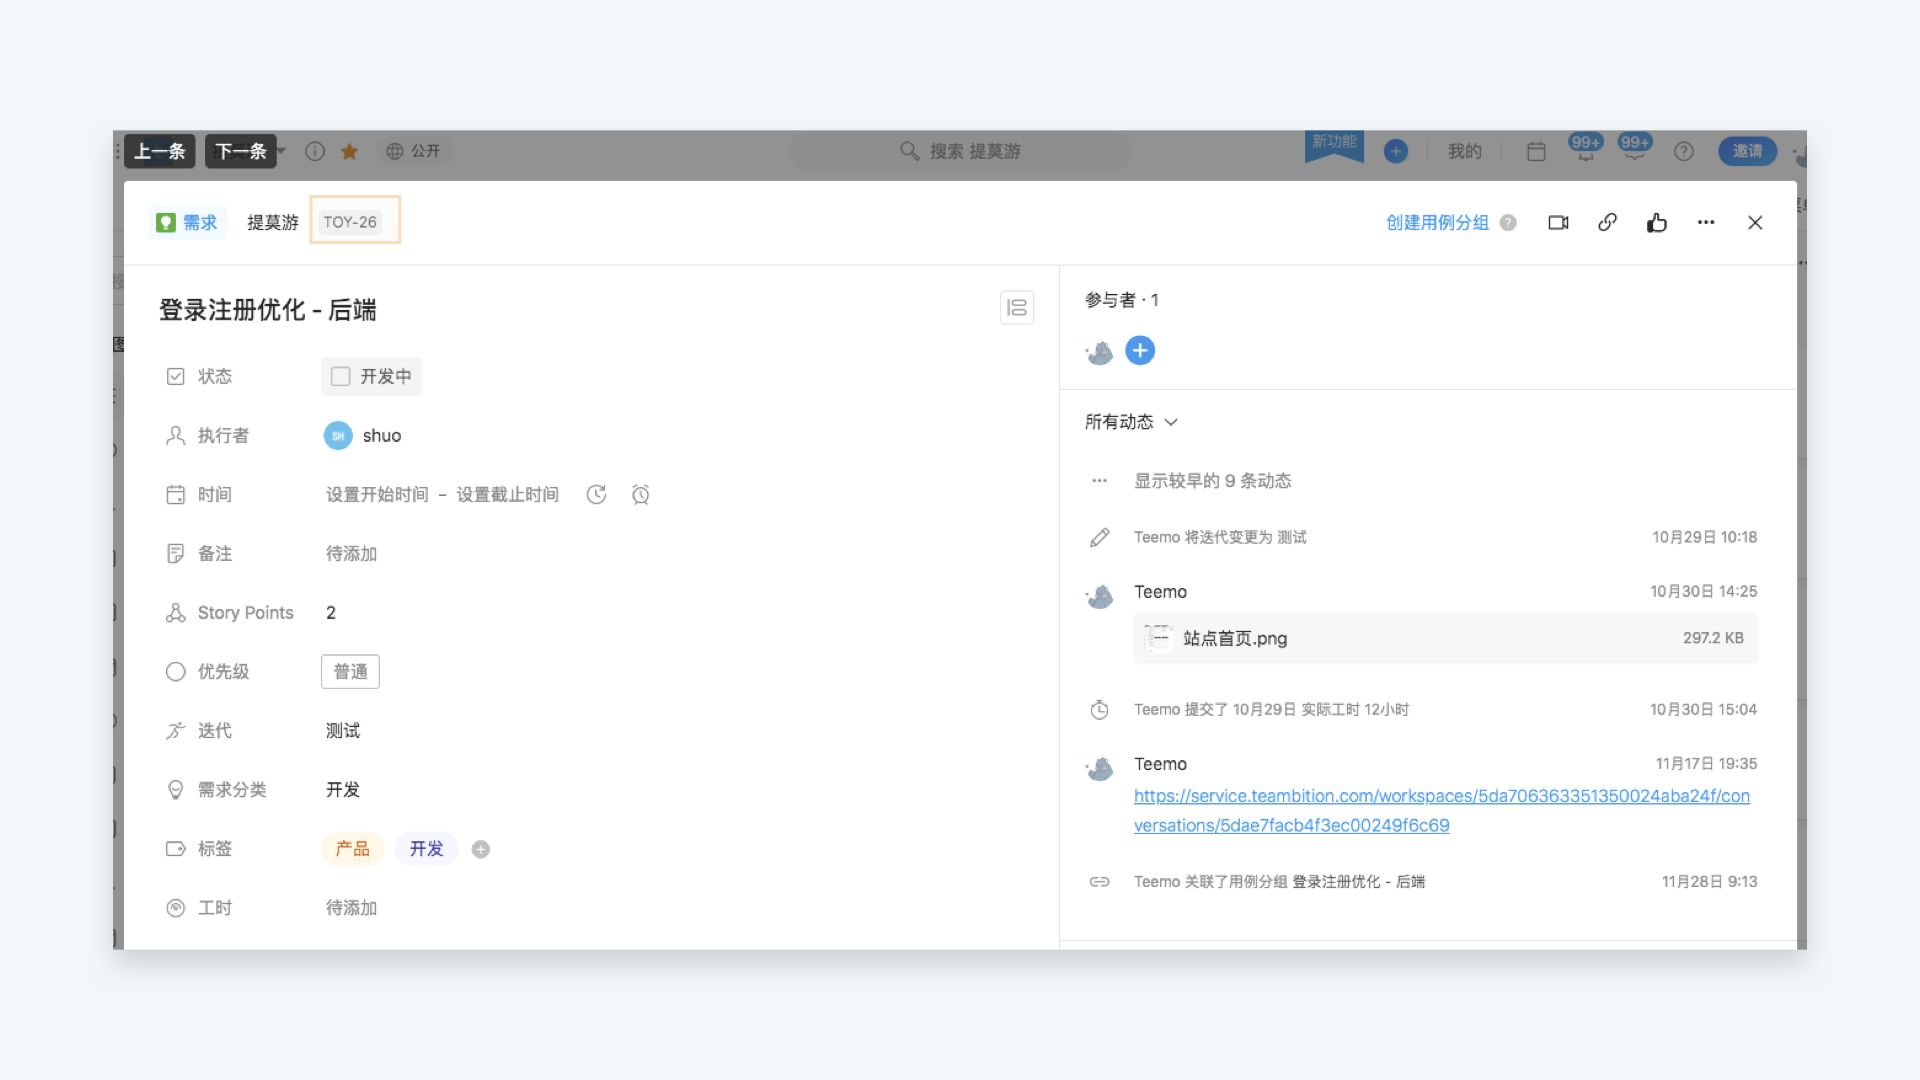The height and width of the screenshot is (1080, 1920).
Task: Copy task link via chain icon
Action: click(1607, 223)
